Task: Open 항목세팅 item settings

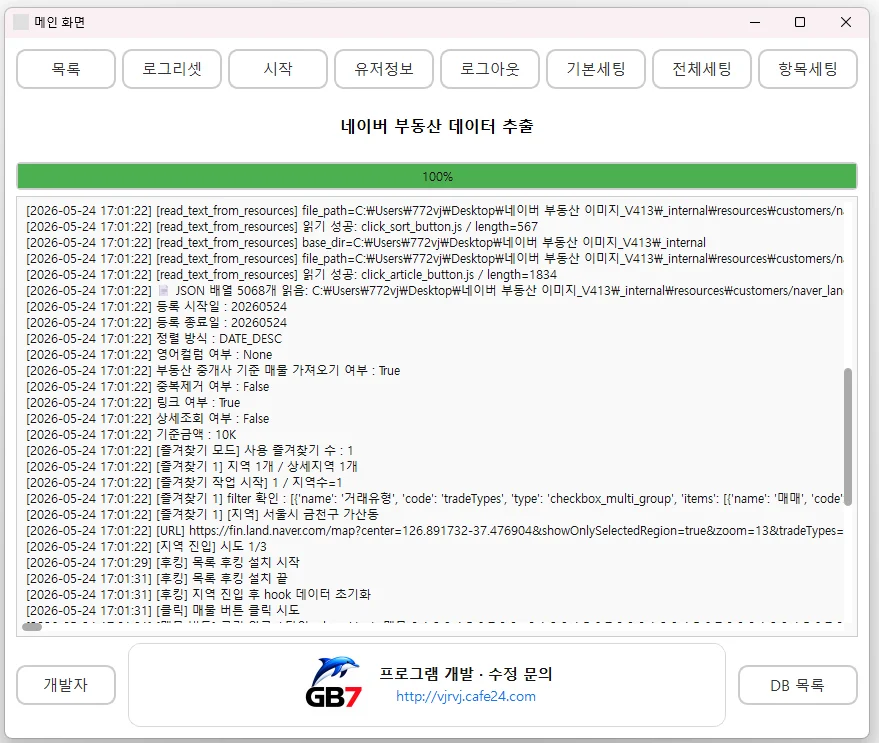Action: [807, 69]
